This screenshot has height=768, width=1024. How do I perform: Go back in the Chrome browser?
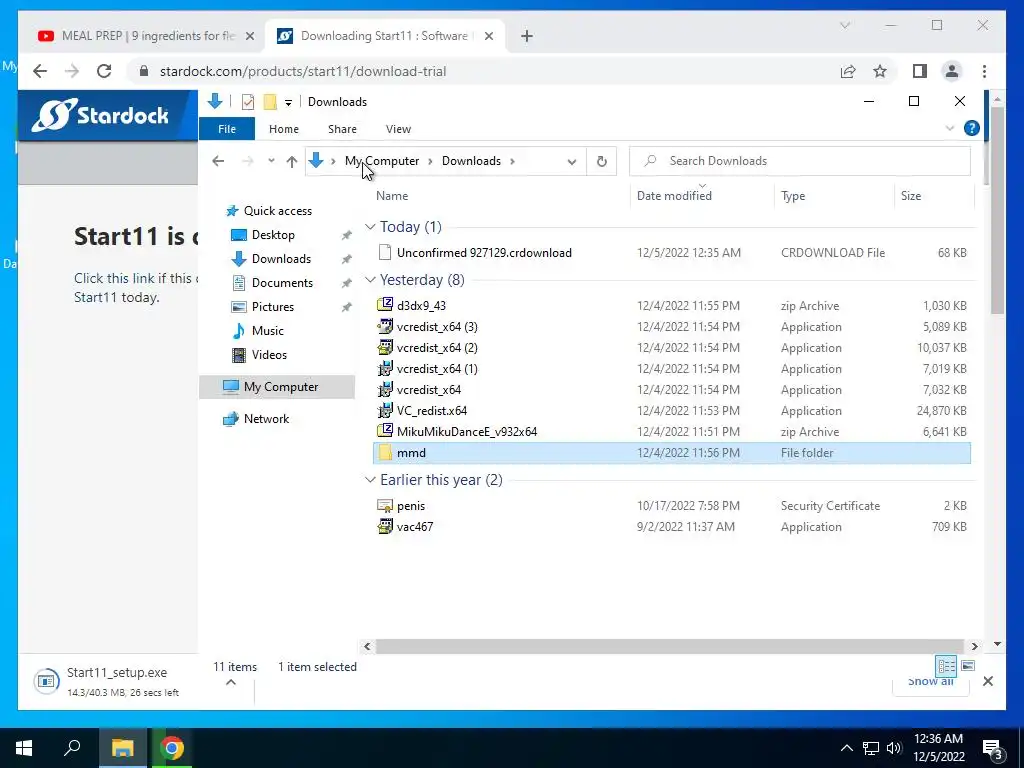[x=40, y=71]
